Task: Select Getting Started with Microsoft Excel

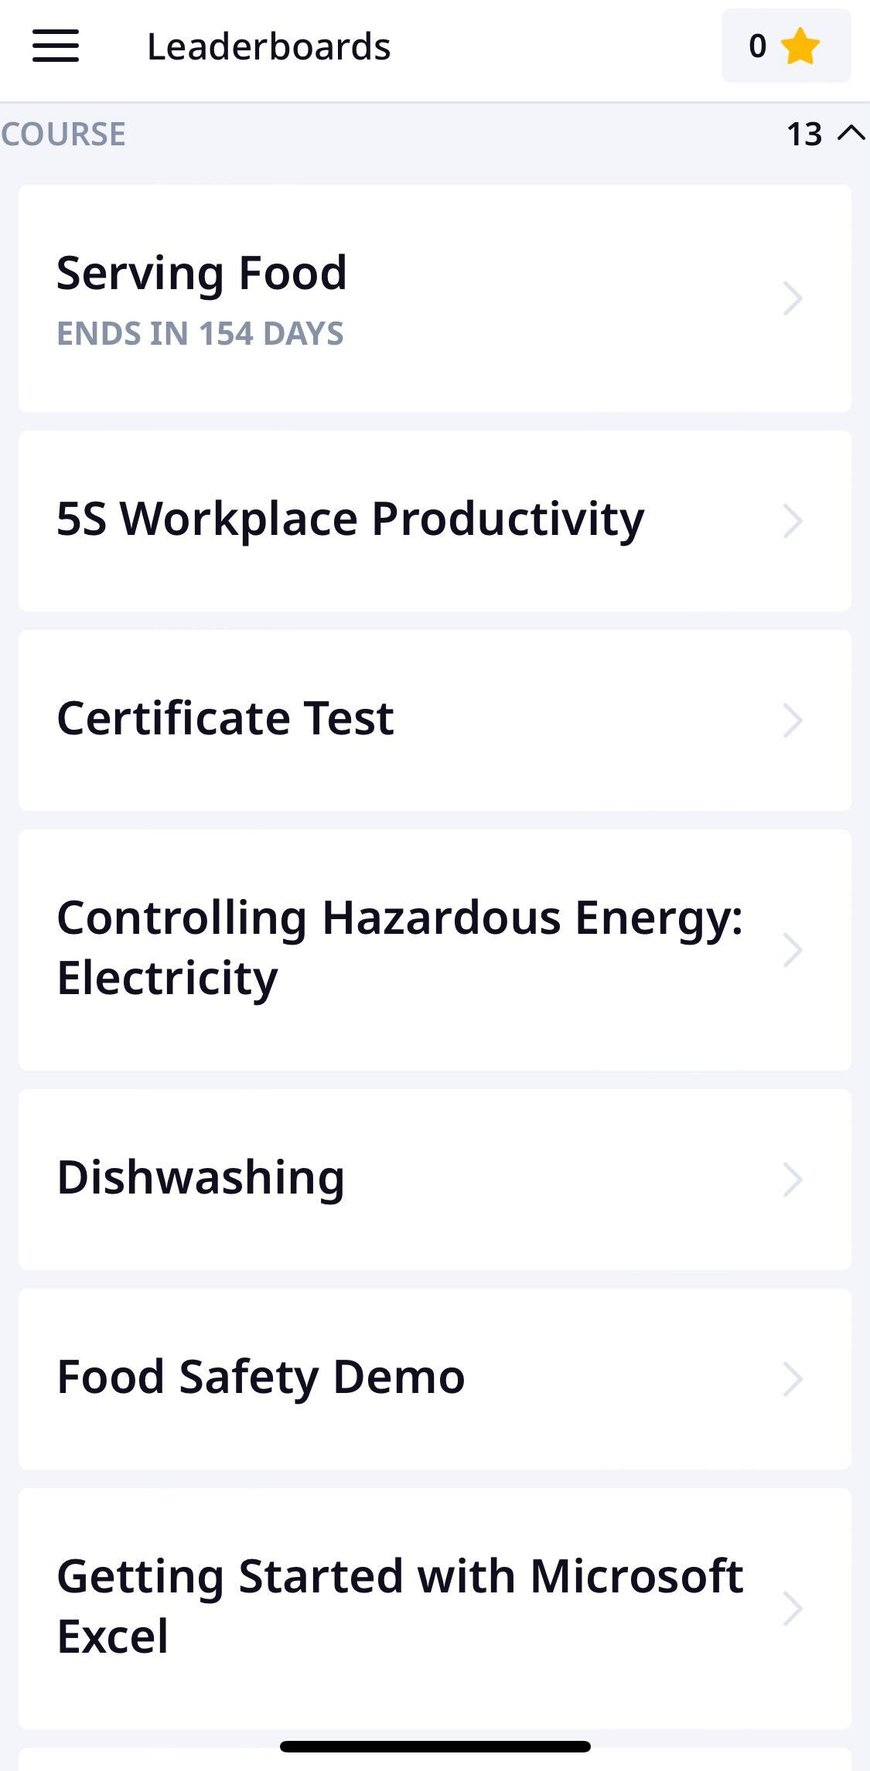Action: tap(398, 1606)
